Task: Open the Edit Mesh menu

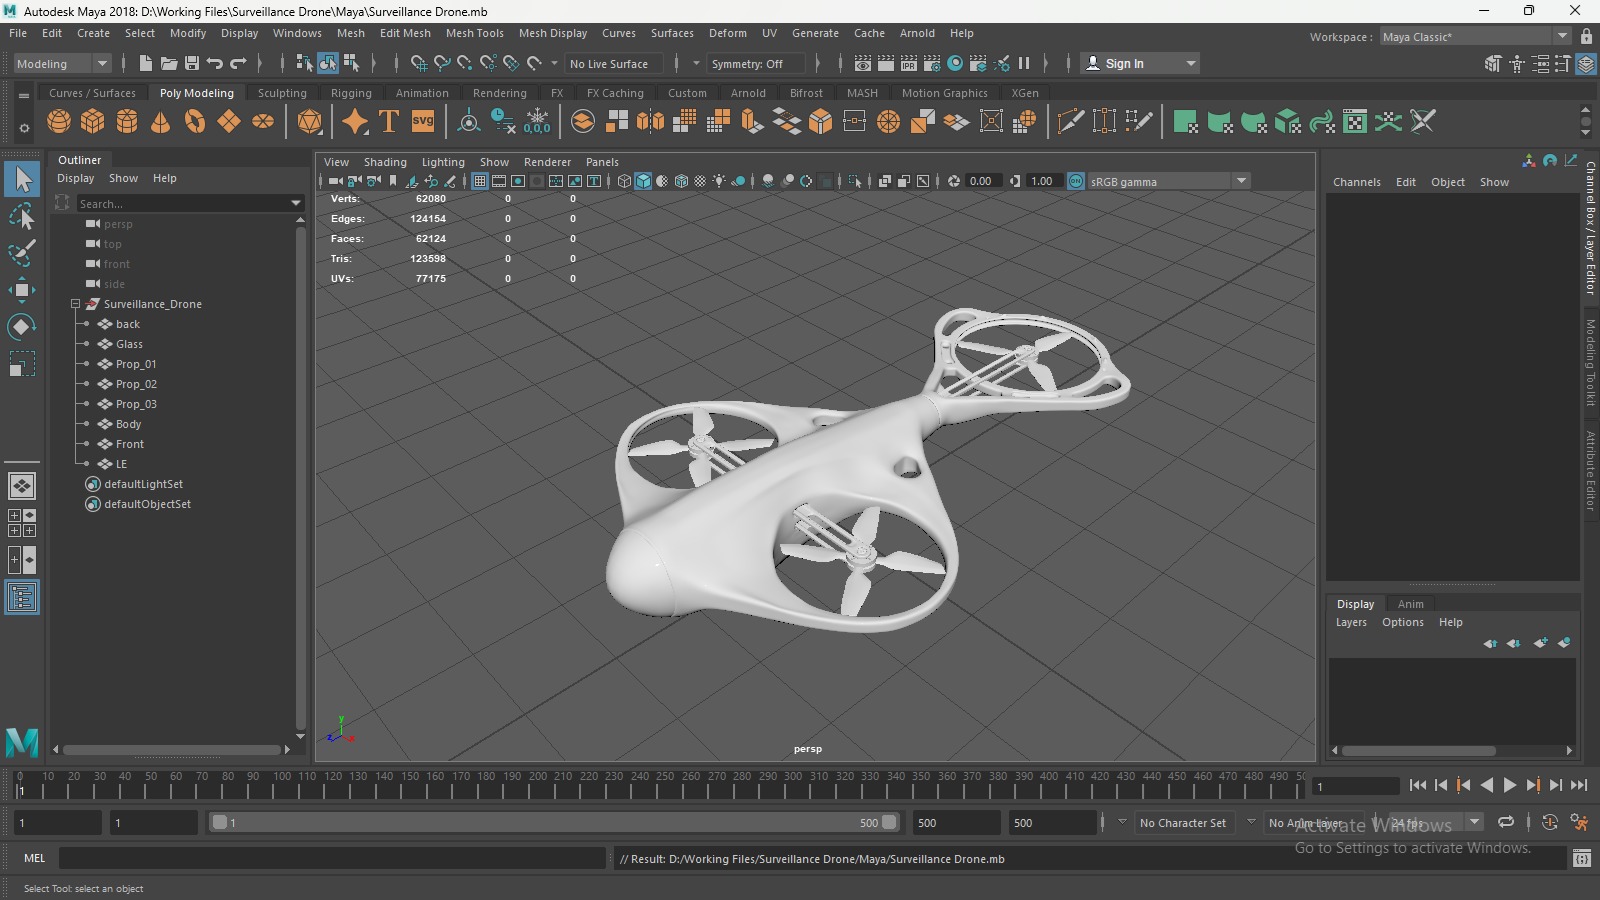Action: (x=405, y=33)
